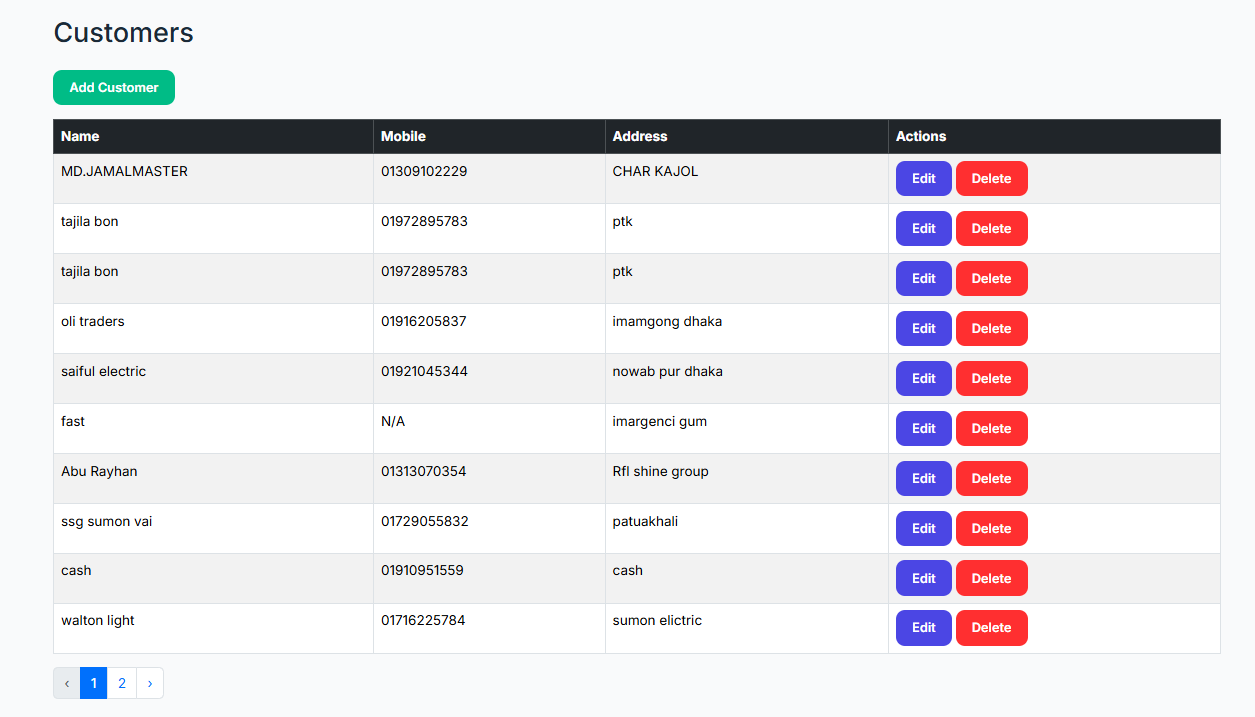Delete the oli traders row
The height and width of the screenshot is (717, 1255).
(x=991, y=329)
